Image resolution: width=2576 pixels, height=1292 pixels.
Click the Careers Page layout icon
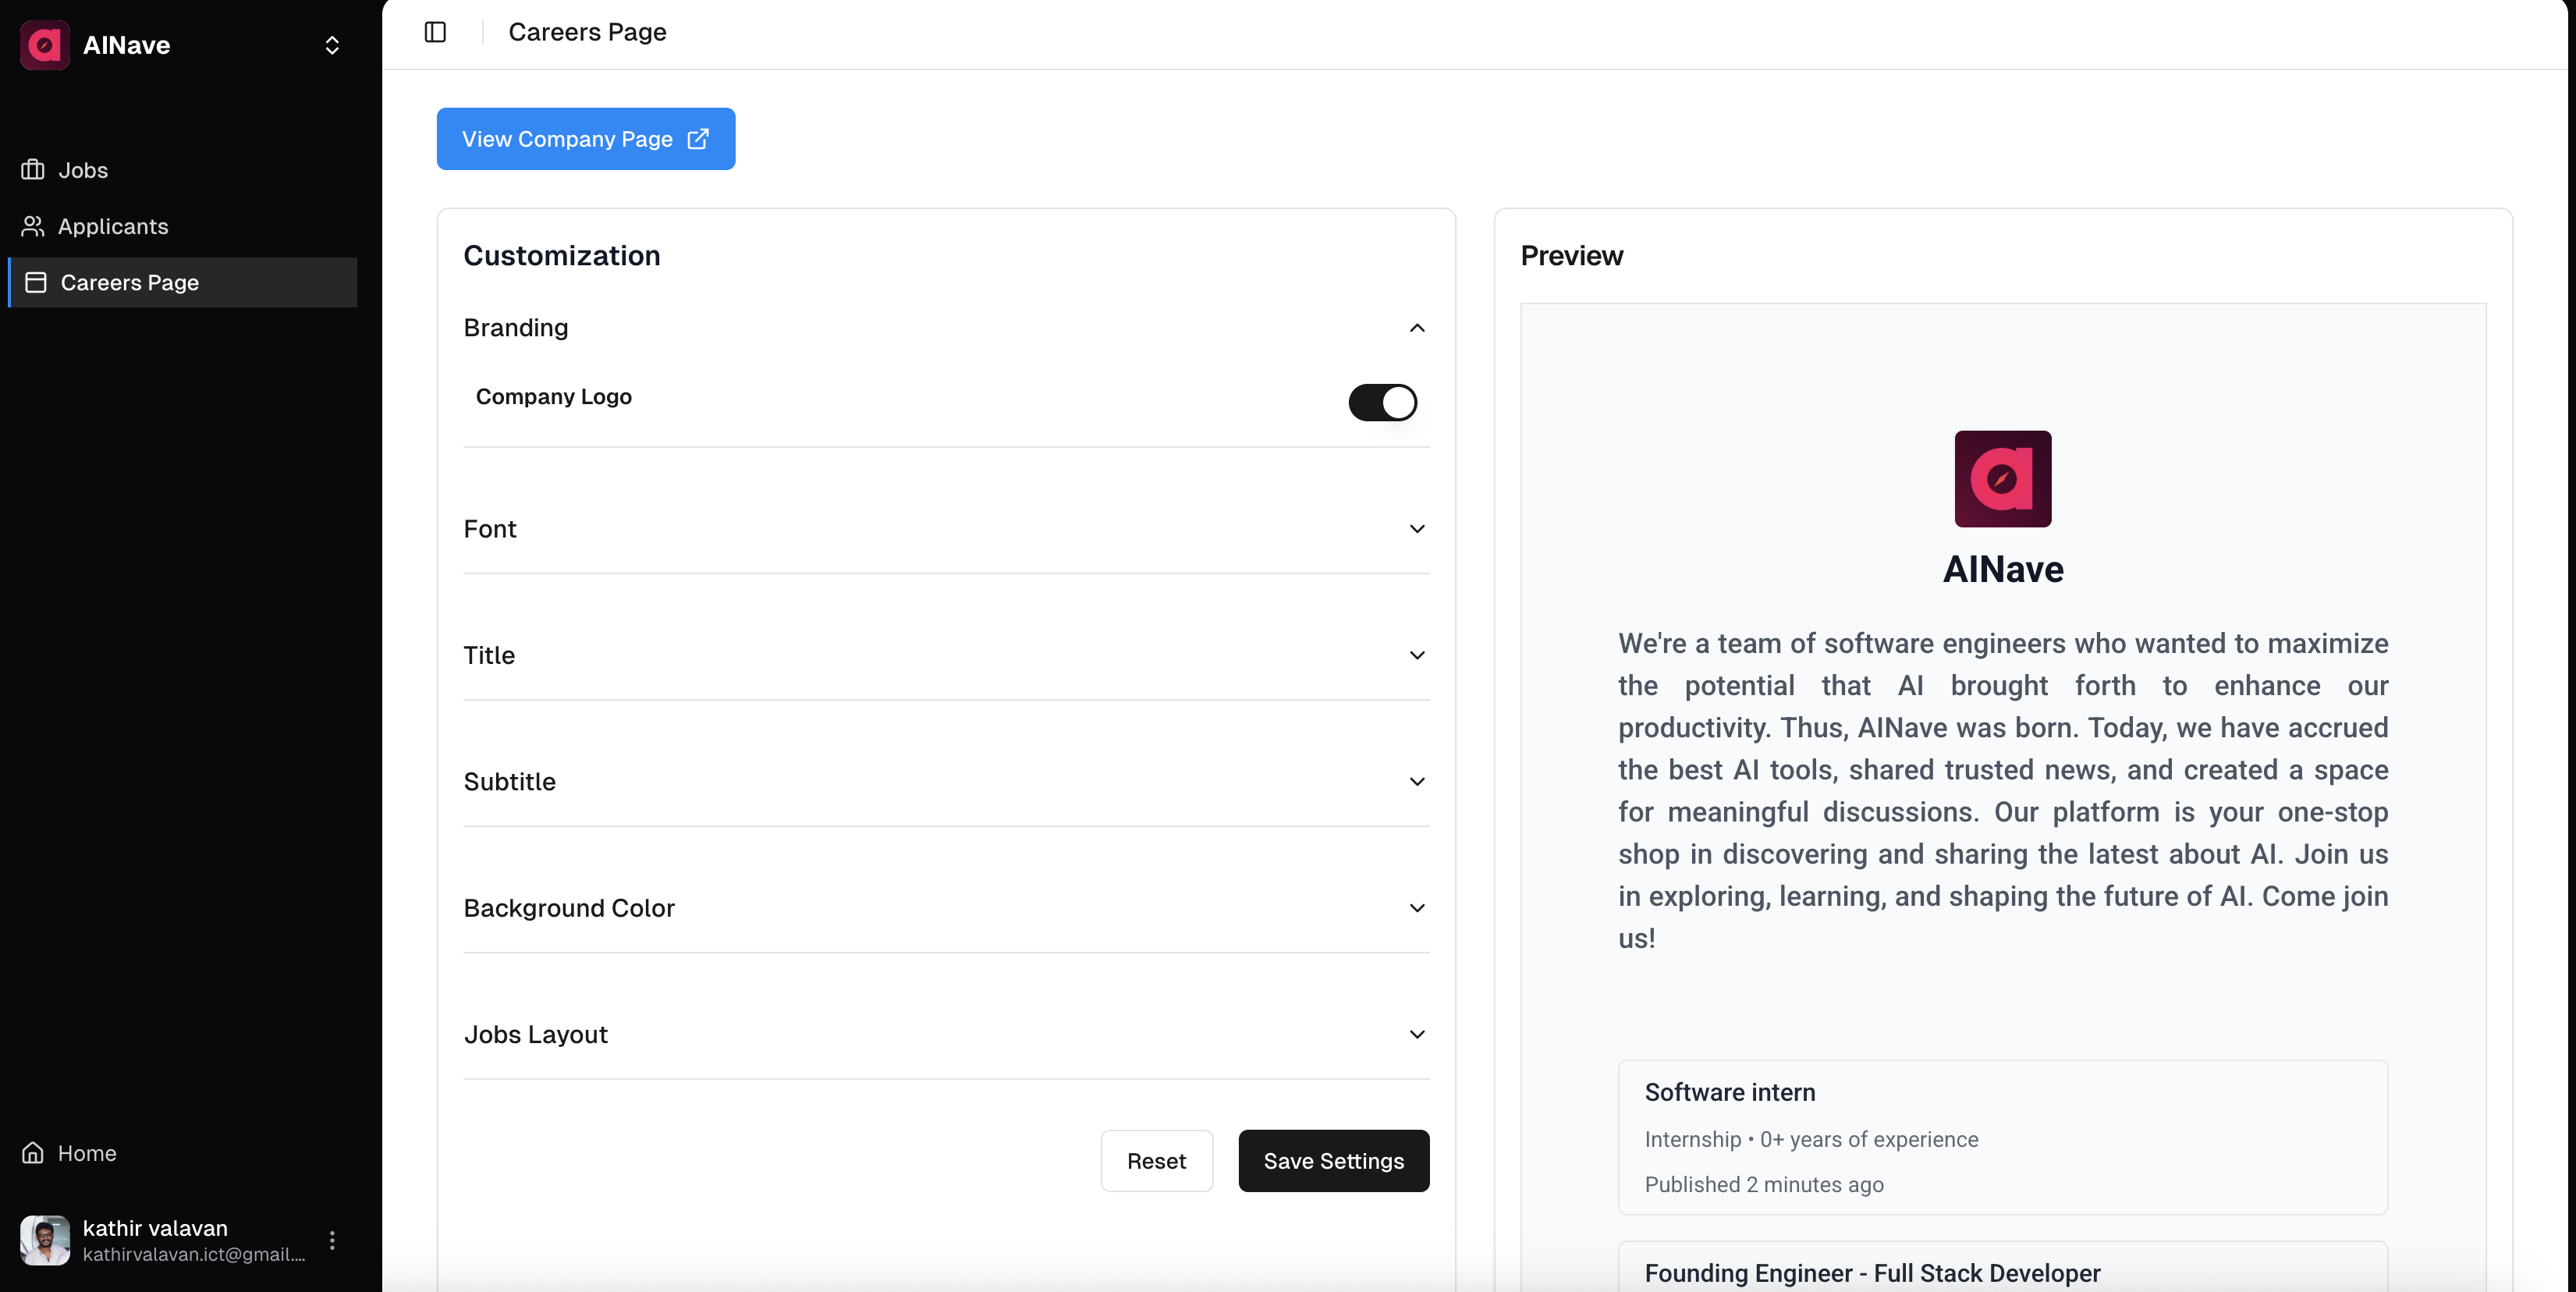(36, 282)
